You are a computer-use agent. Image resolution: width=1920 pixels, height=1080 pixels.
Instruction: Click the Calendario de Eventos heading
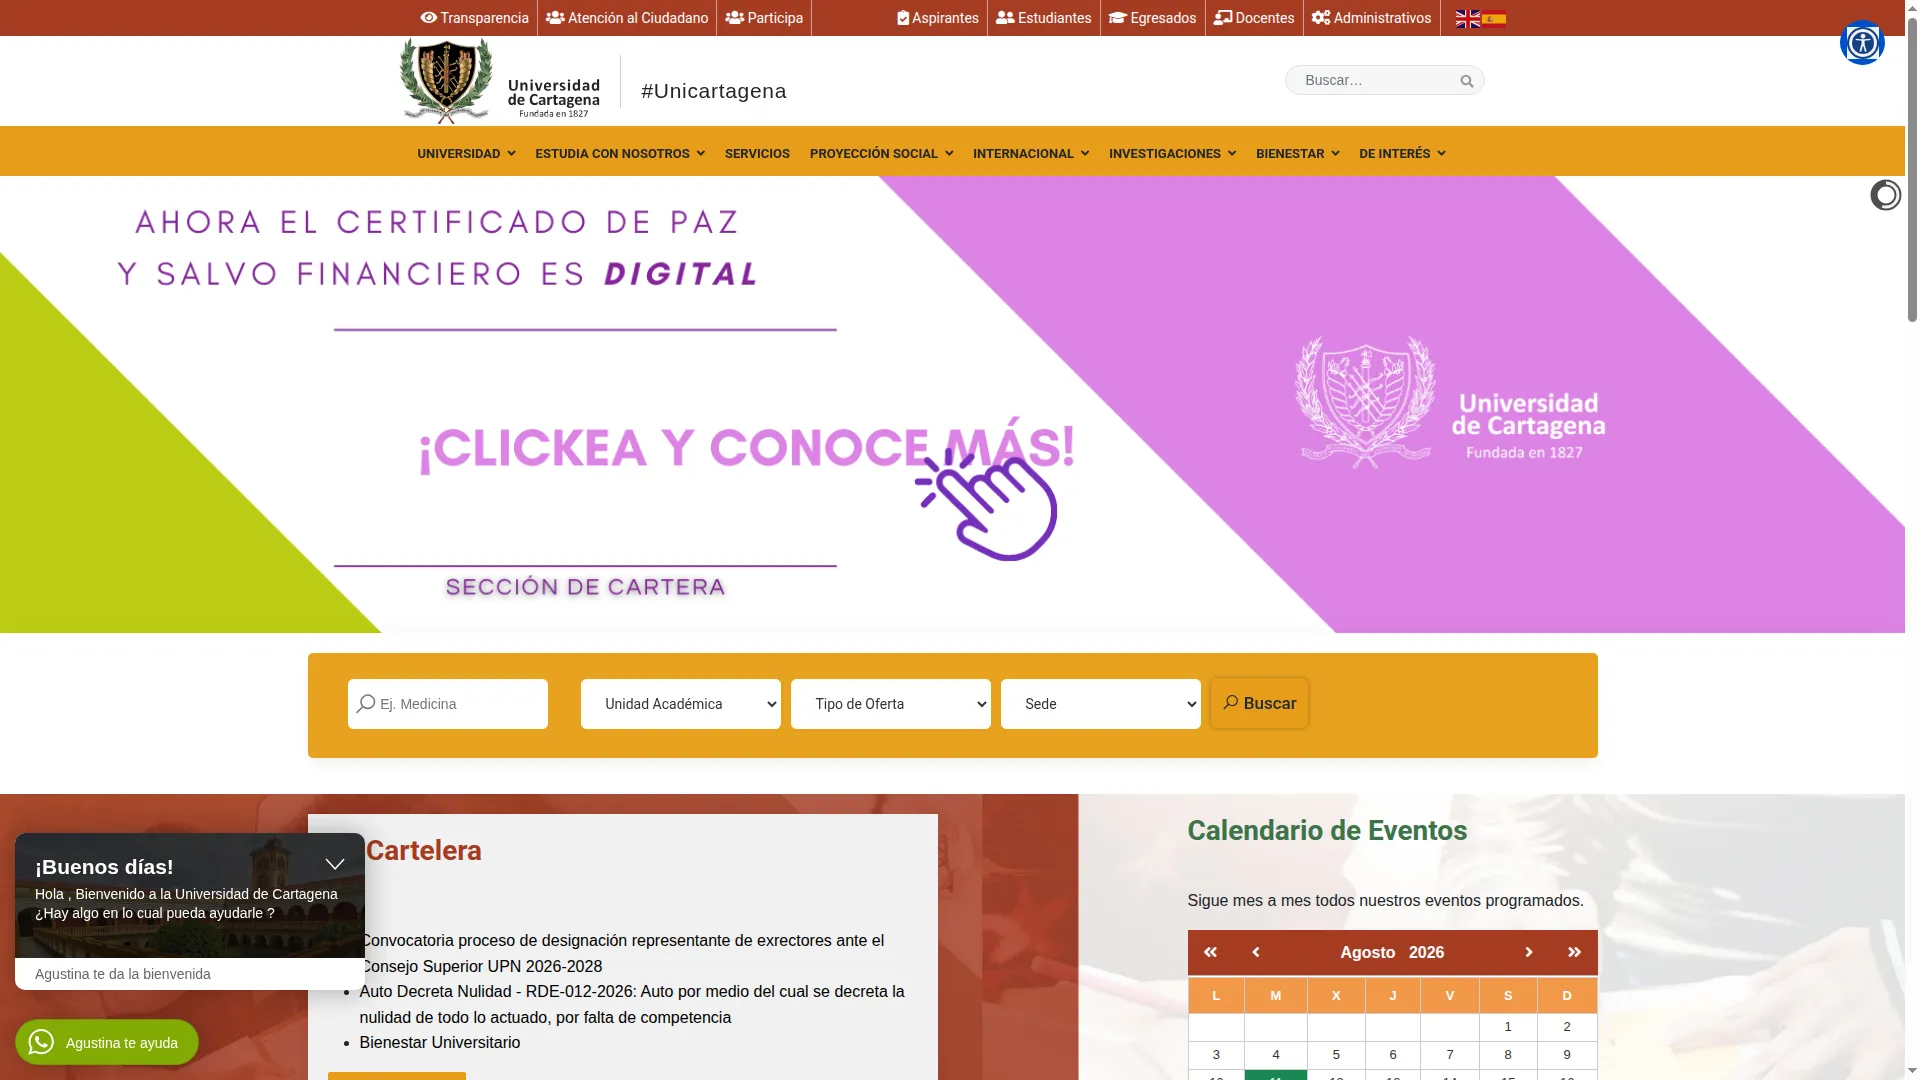tap(1327, 831)
